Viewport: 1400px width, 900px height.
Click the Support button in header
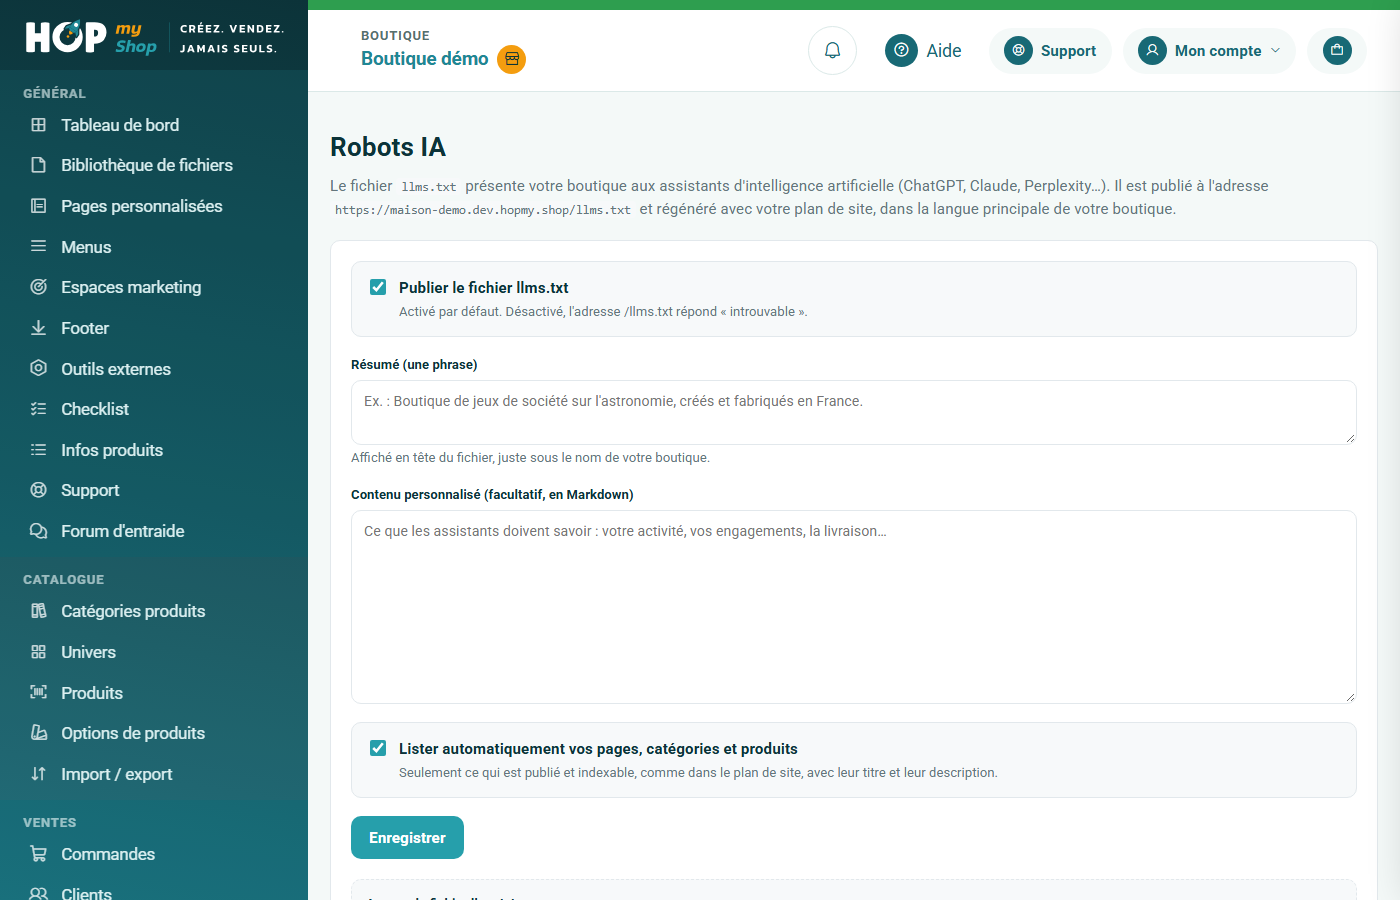(x=1050, y=51)
